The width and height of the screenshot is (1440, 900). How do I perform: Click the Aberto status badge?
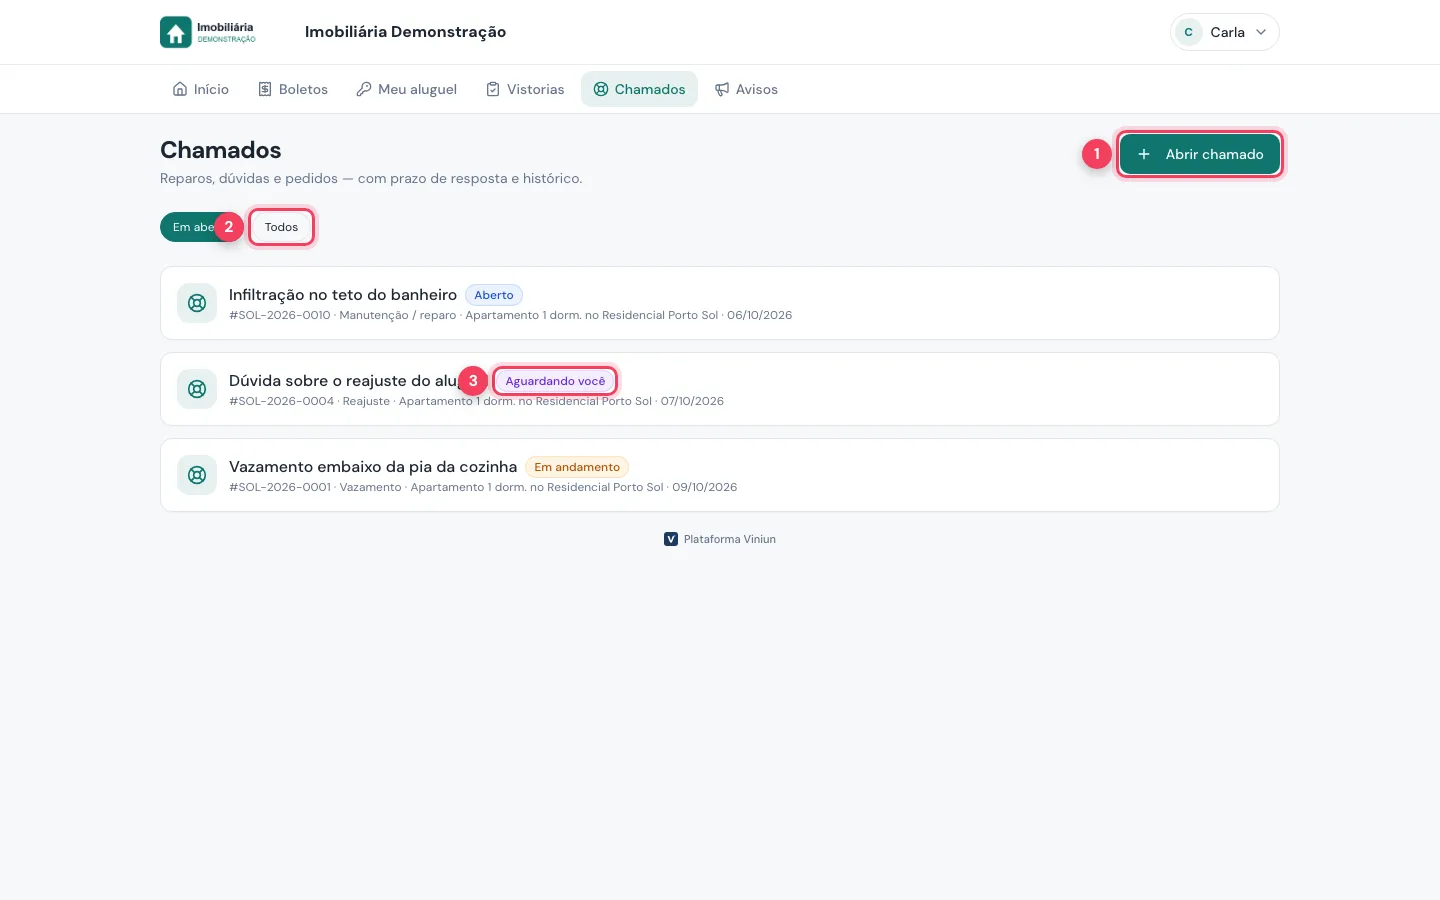tap(494, 295)
